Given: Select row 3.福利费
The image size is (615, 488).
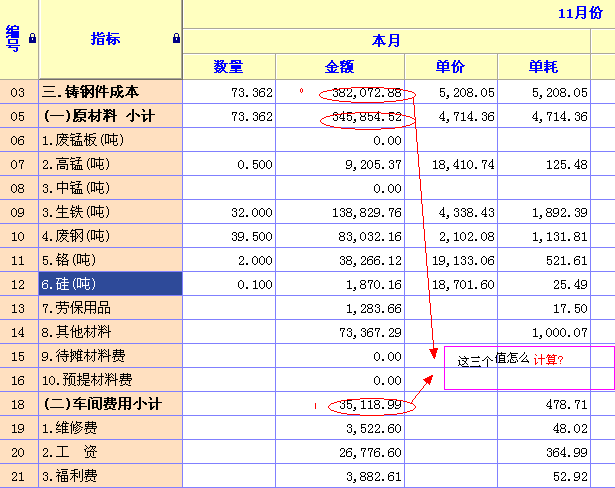Looking at the screenshot, I should [111, 476].
